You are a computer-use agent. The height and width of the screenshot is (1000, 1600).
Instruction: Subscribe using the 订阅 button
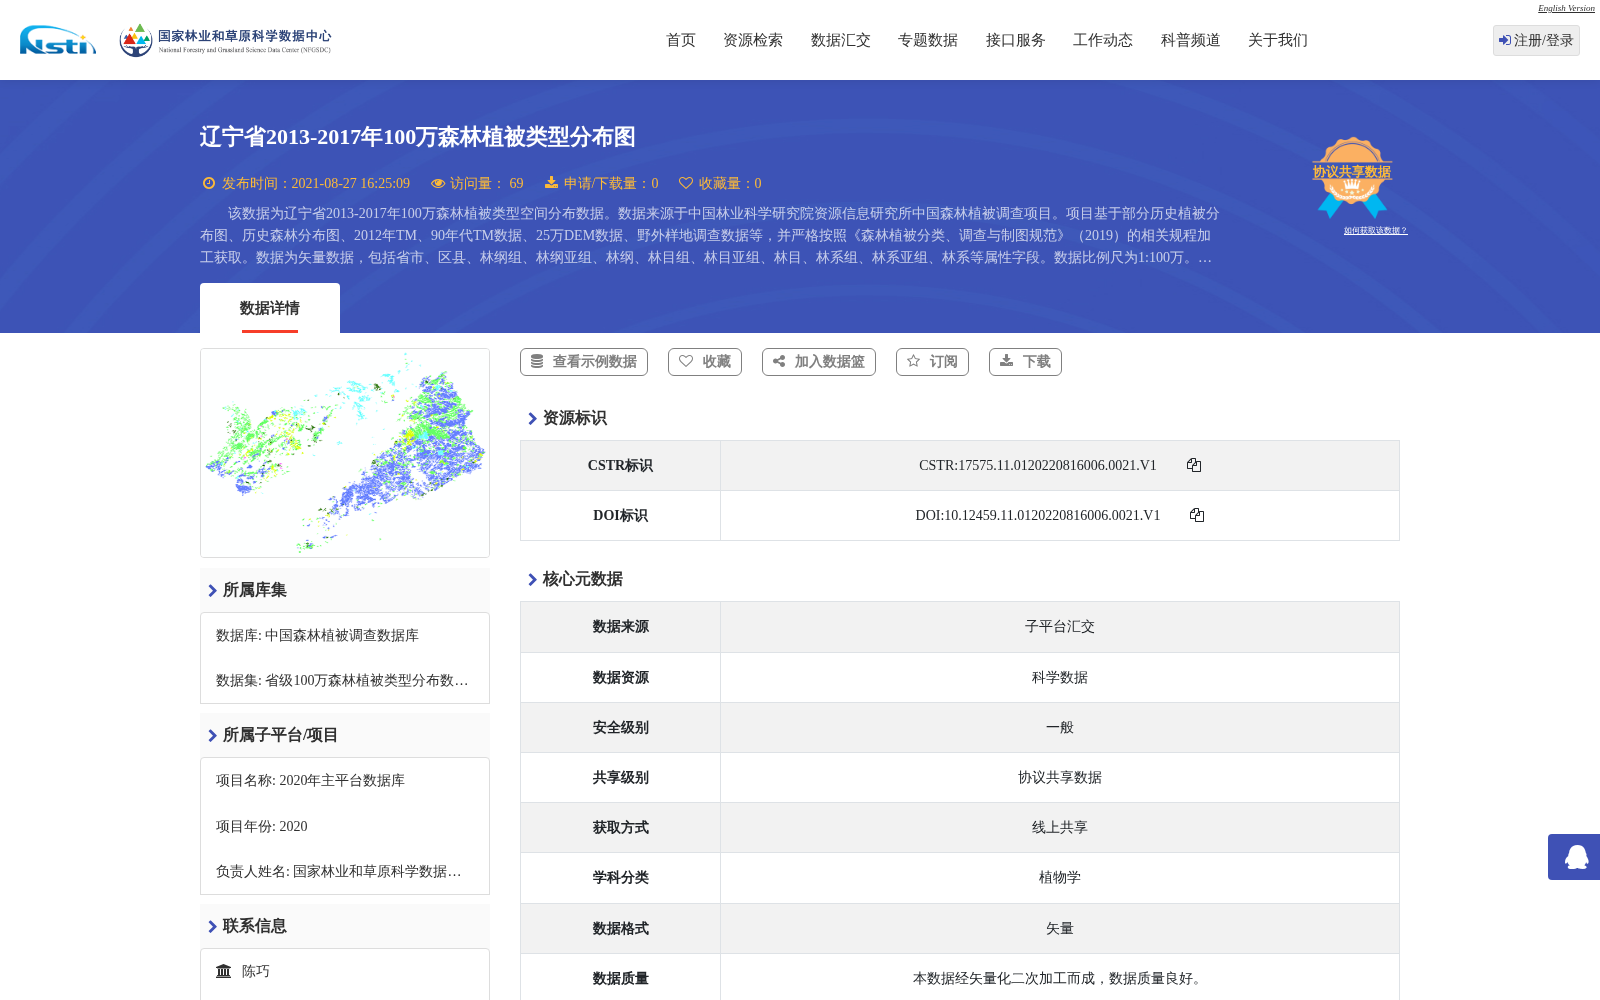(932, 362)
